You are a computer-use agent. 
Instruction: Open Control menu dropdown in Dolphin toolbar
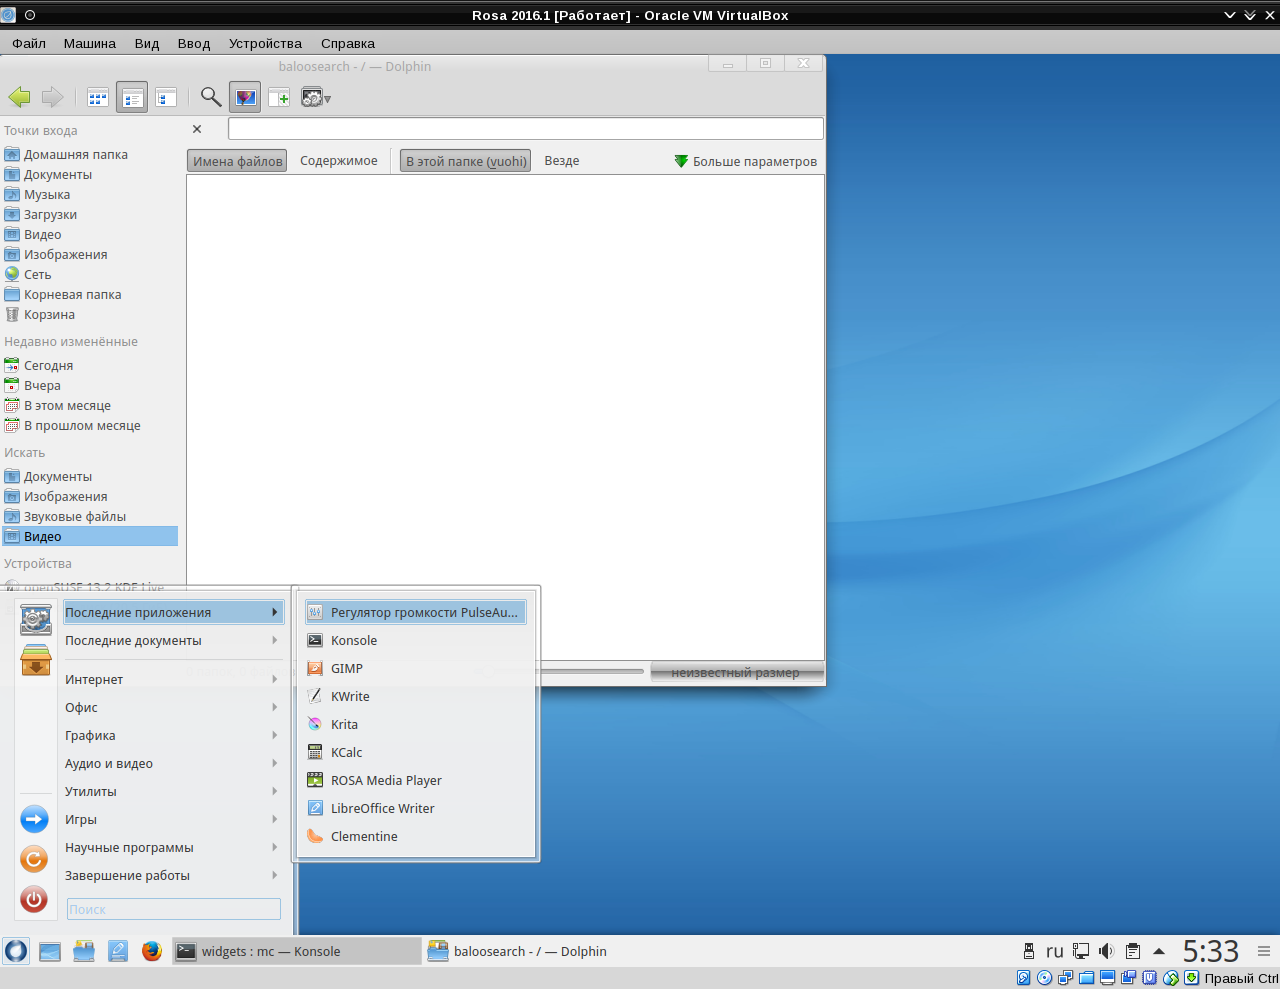pos(316,97)
